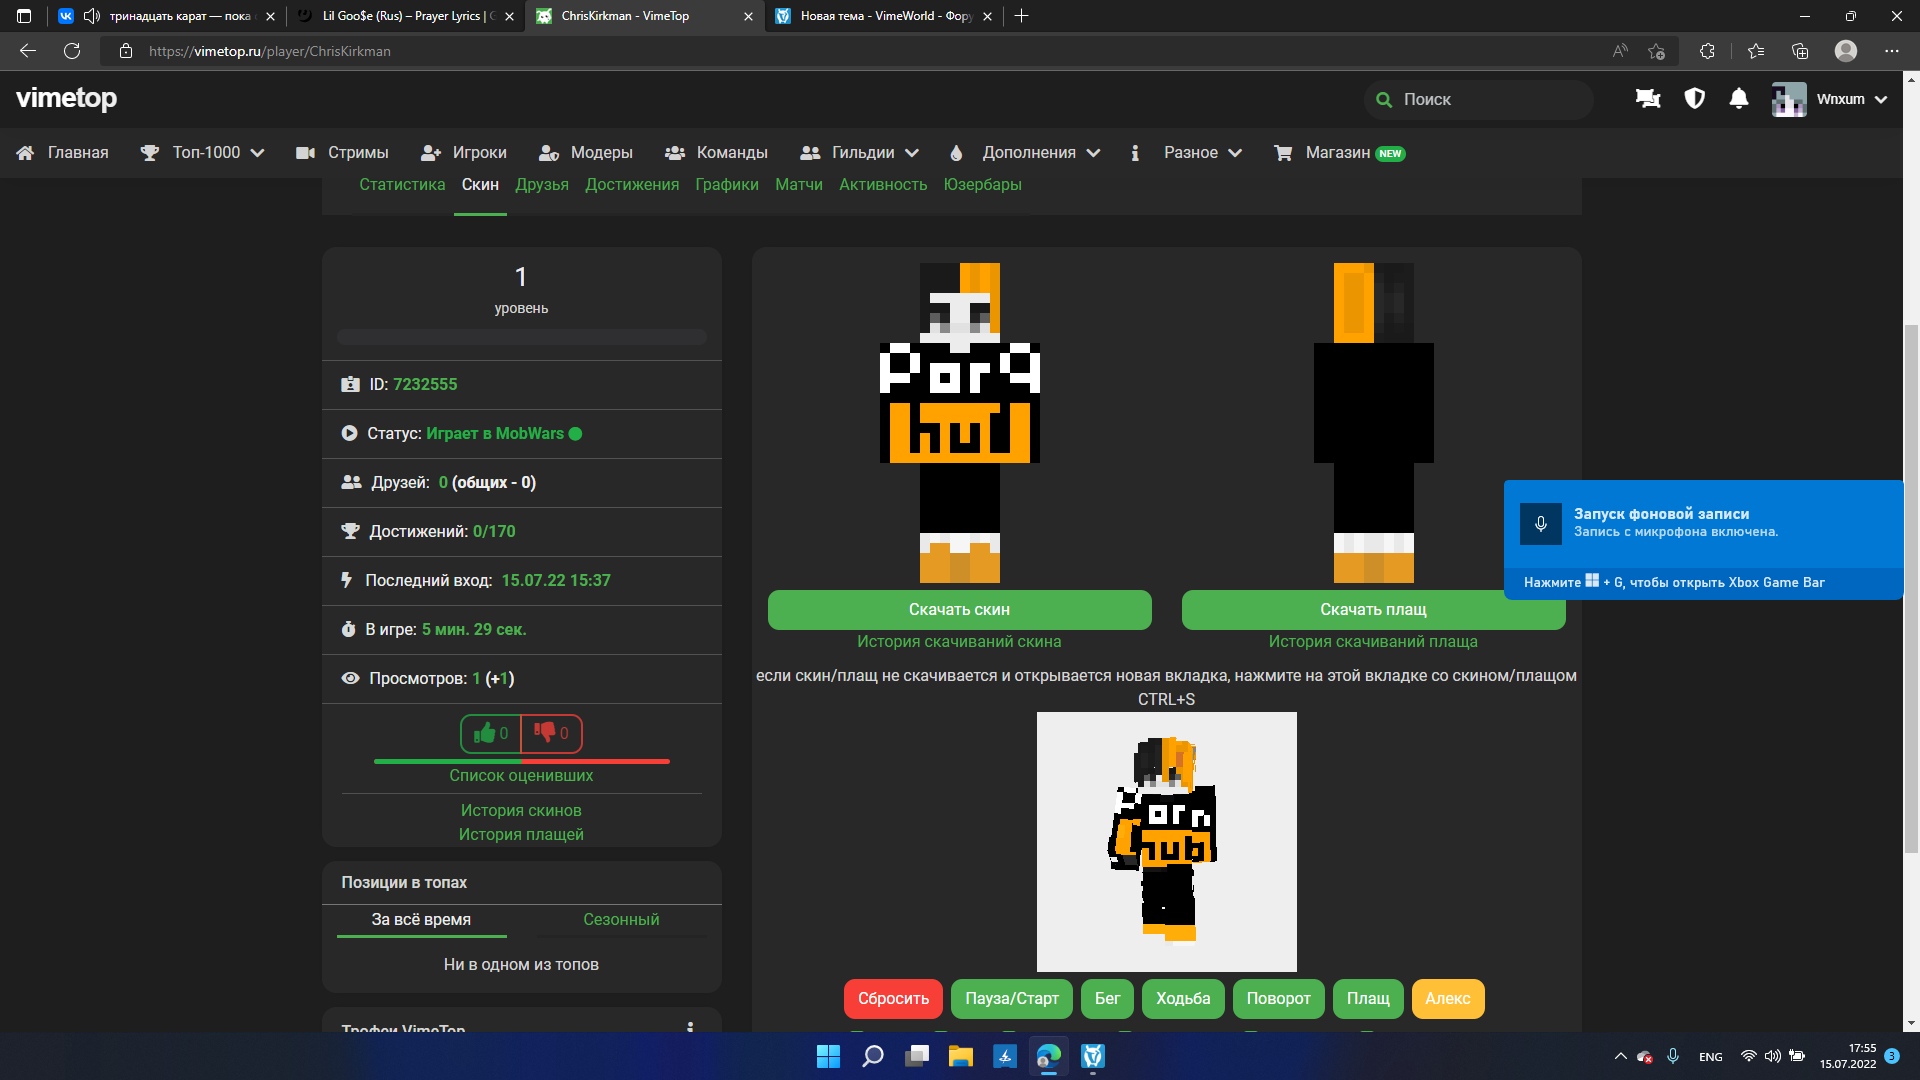
Task: Toggle the Алекс skin model button
Action: 1447,998
